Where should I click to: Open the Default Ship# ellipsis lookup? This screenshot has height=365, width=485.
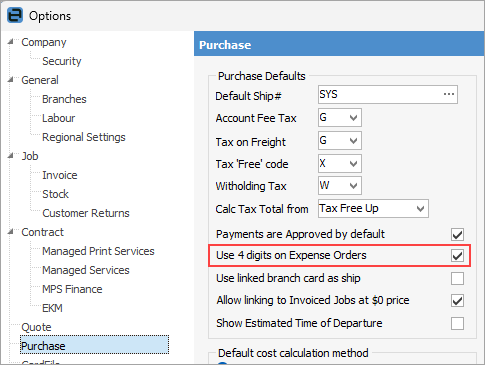pyautogui.click(x=449, y=94)
